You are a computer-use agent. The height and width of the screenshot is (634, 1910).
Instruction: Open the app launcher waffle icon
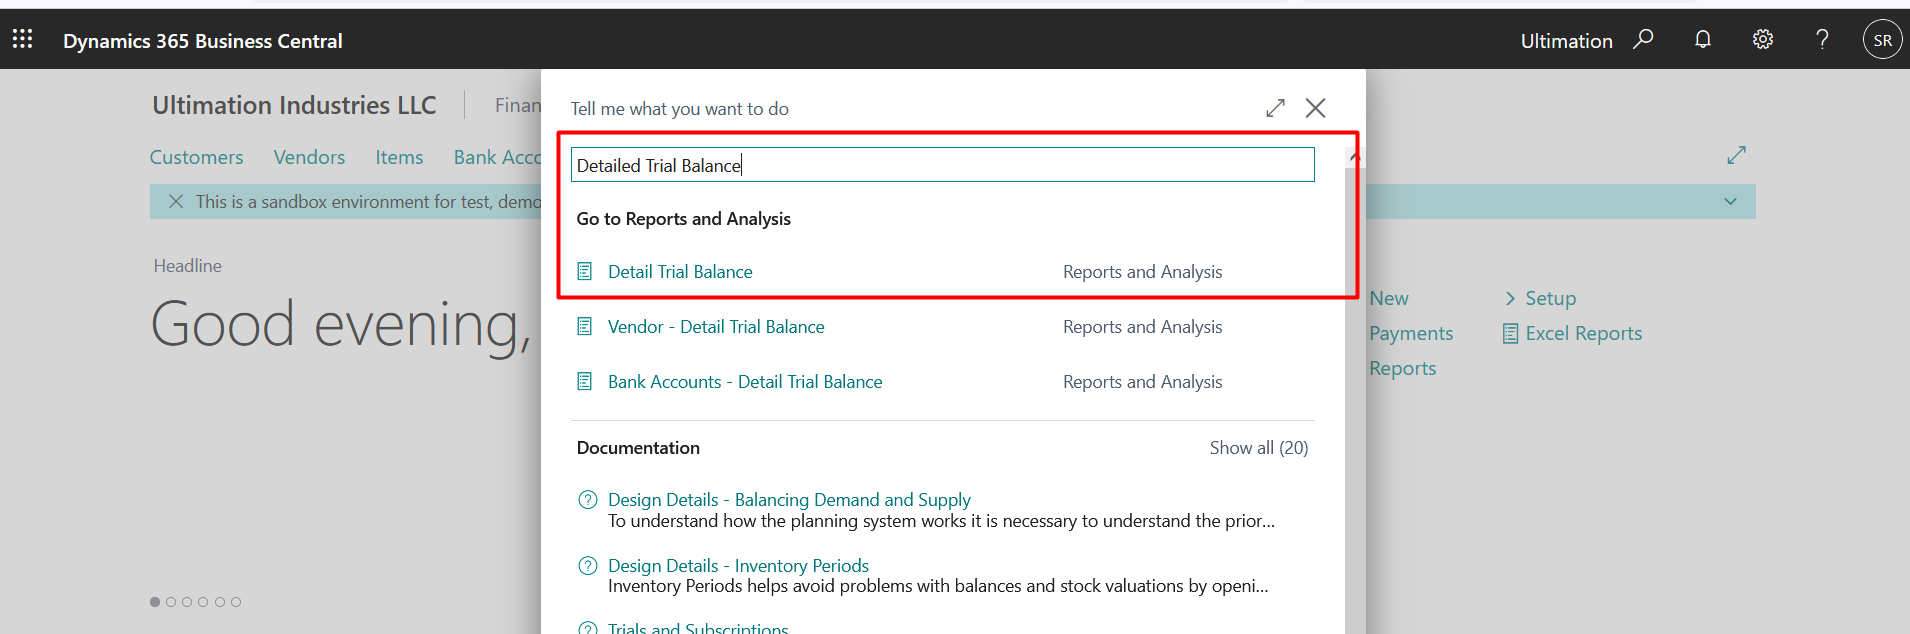point(22,39)
